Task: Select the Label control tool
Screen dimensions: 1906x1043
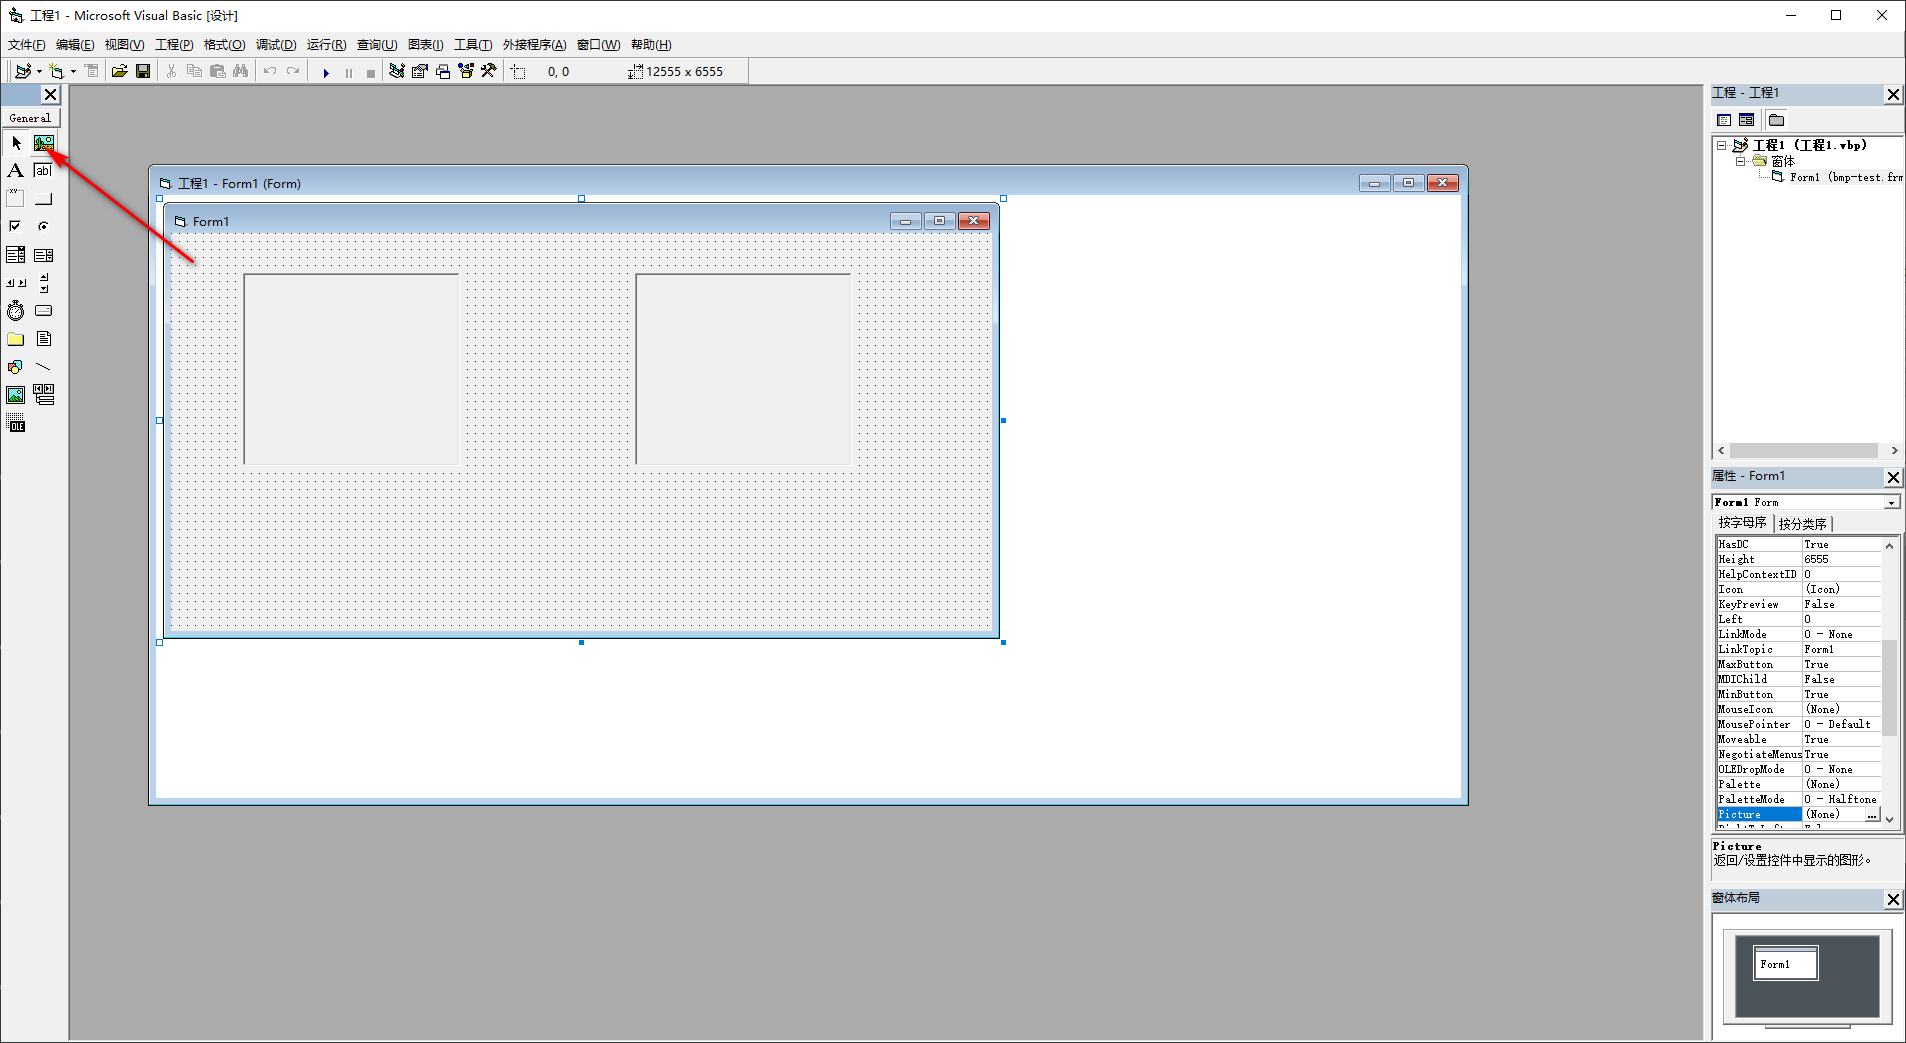Action: tap(16, 171)
